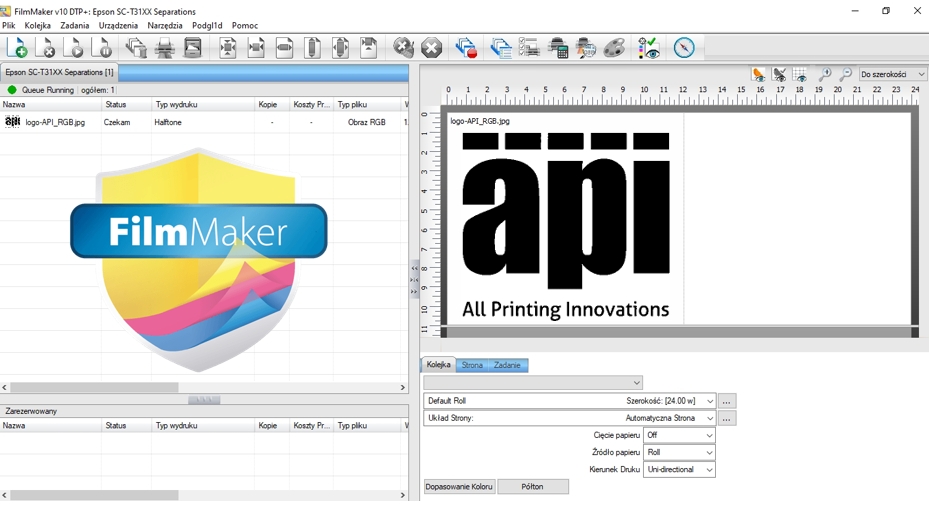
Task: Click the printer icon in the toolbar
Action: (x=165, y=48)
